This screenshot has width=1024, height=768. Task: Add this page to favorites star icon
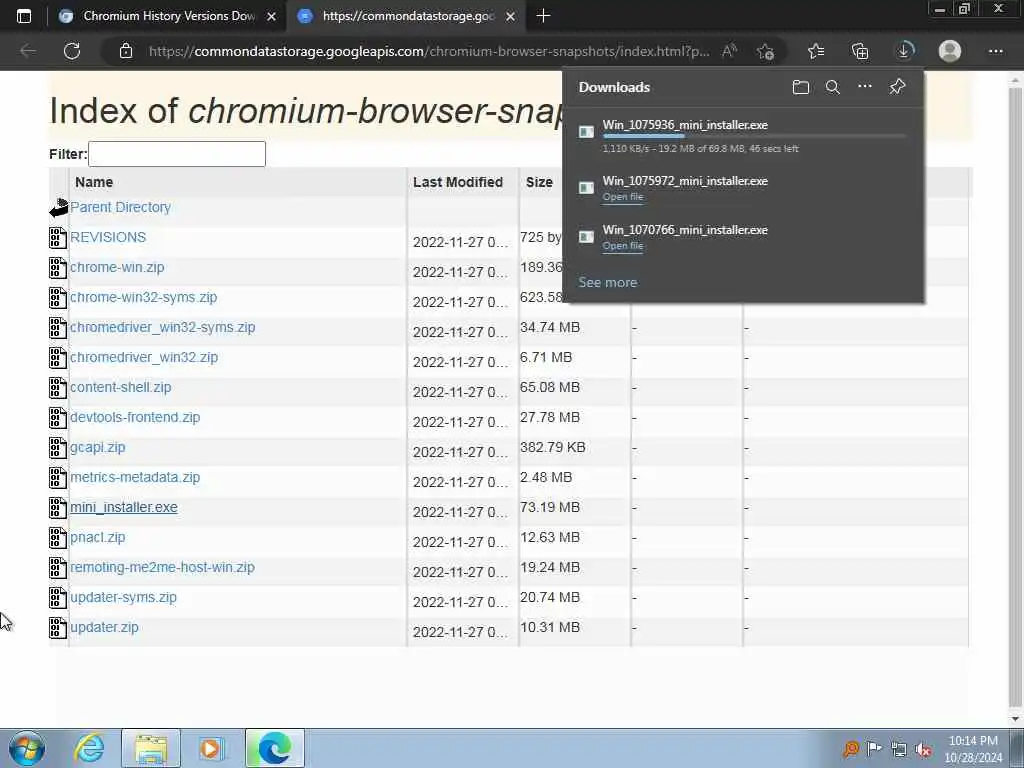(x=765, y=51)
